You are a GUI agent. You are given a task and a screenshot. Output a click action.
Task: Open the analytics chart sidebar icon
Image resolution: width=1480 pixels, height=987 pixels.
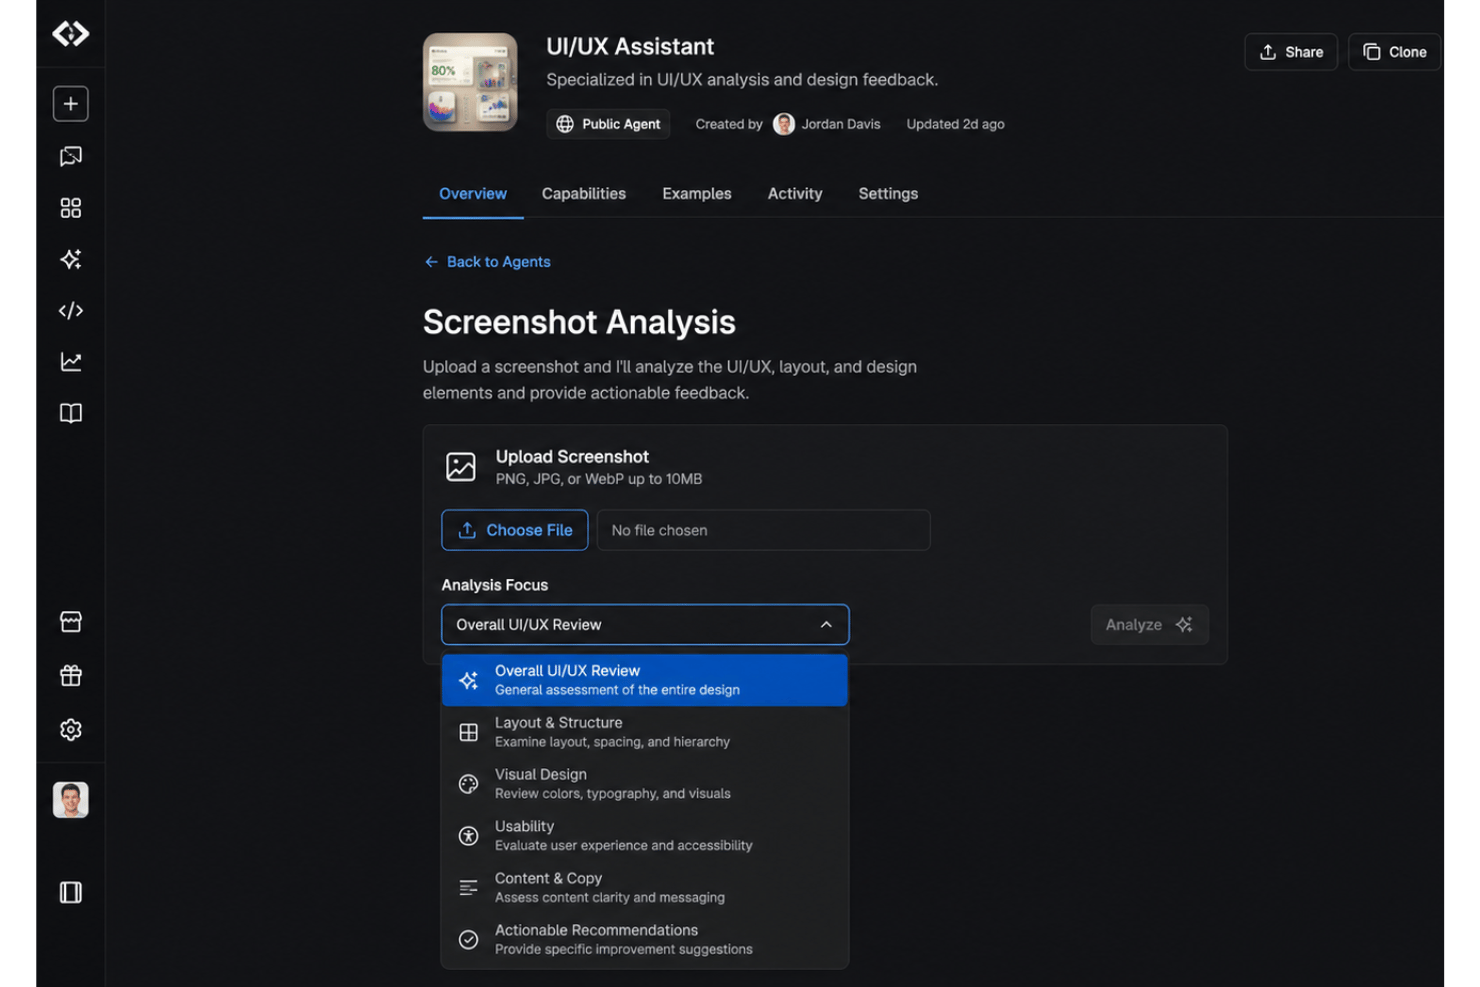click(x=71, y=362)
